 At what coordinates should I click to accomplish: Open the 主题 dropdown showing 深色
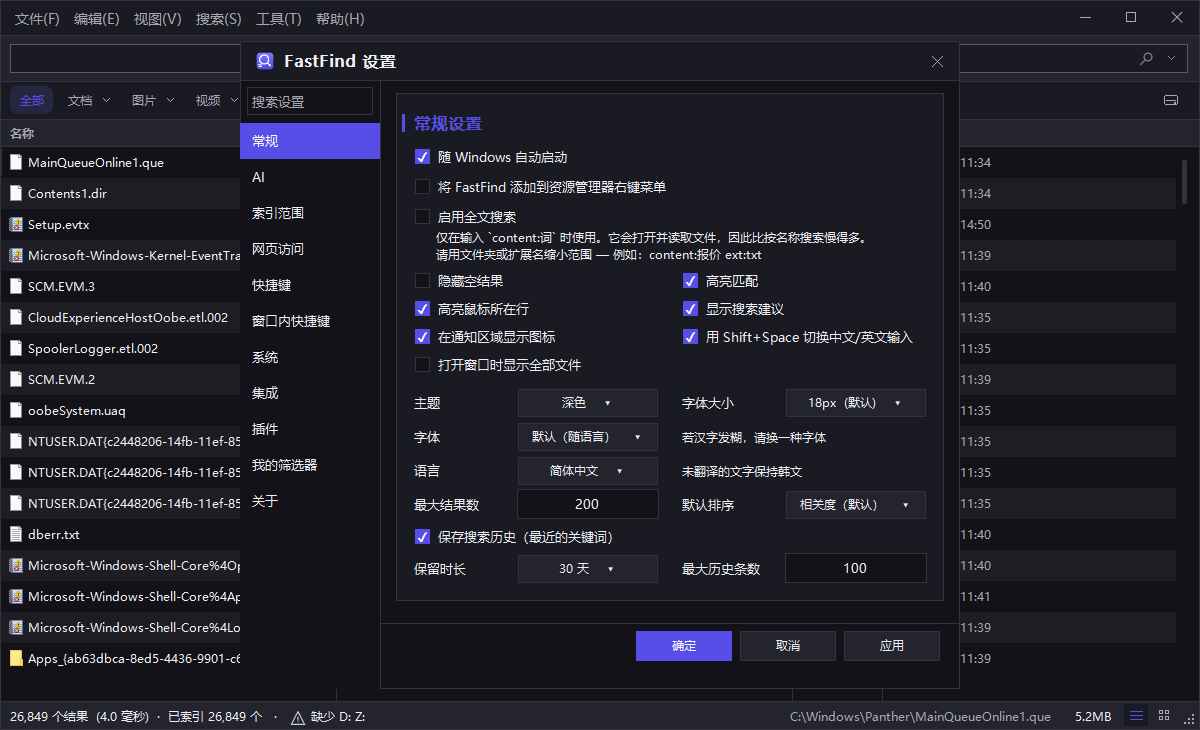coord(588,403)
